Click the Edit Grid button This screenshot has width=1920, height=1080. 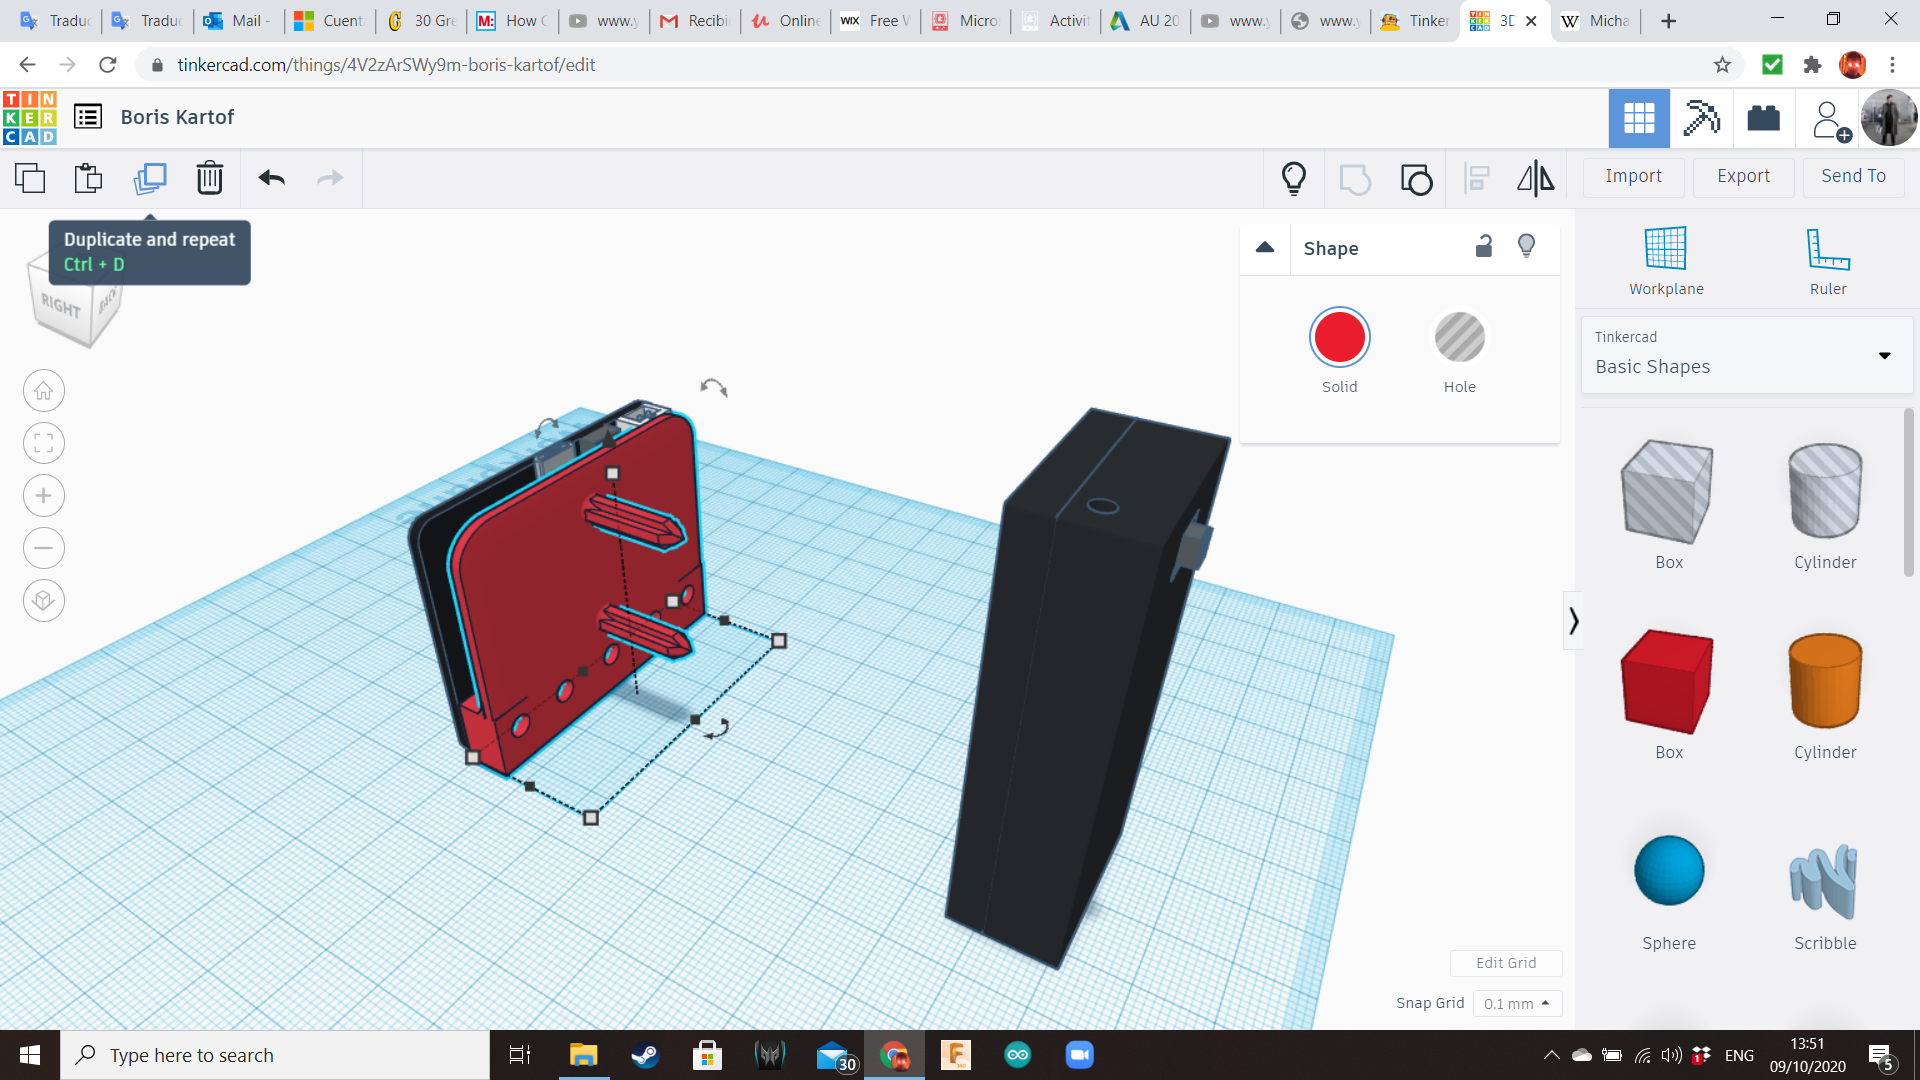pyautogui.click(x=1505, y=962)
